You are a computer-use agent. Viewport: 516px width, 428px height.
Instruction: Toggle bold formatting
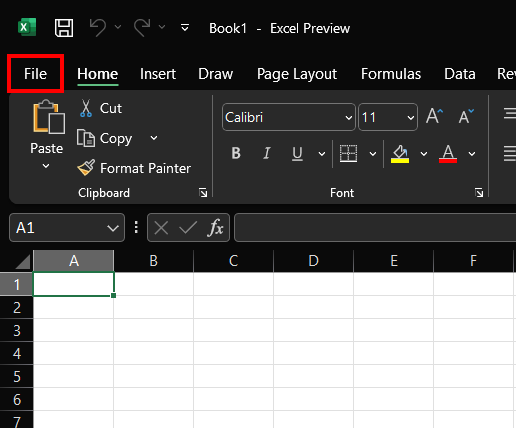click(236, 153)
